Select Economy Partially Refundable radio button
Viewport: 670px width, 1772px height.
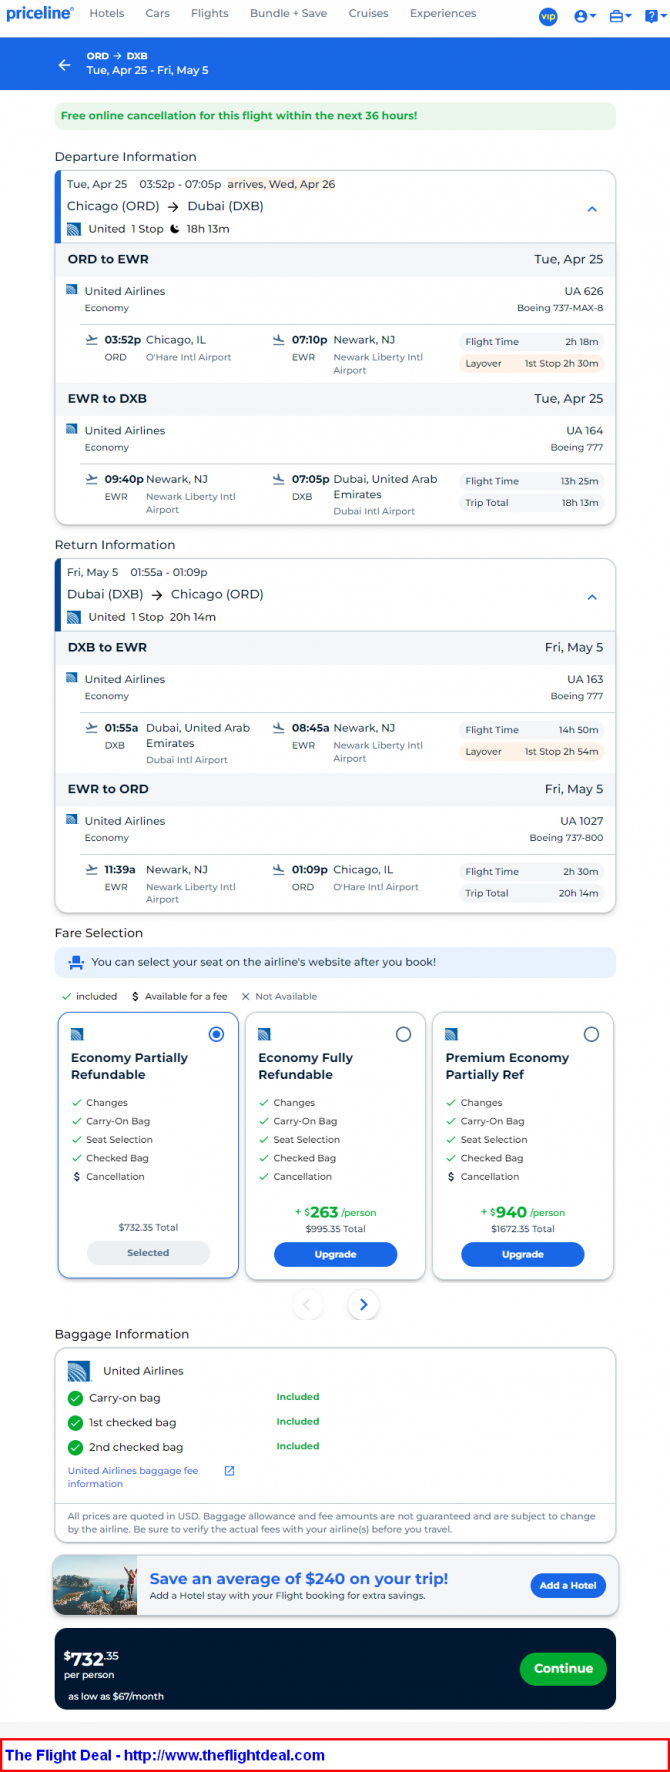click(x=216, y=1034)
